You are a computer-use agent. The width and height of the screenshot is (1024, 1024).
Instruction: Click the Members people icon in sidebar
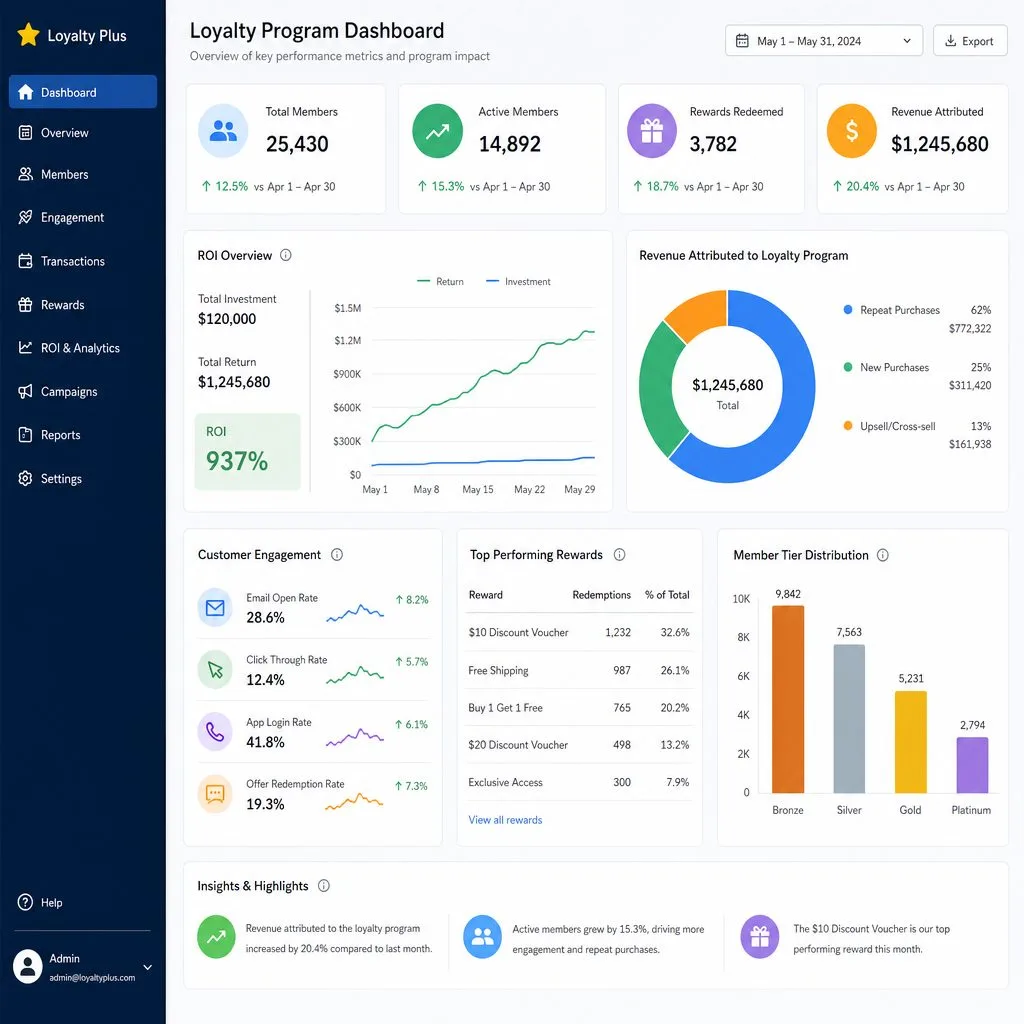(25, 174)
